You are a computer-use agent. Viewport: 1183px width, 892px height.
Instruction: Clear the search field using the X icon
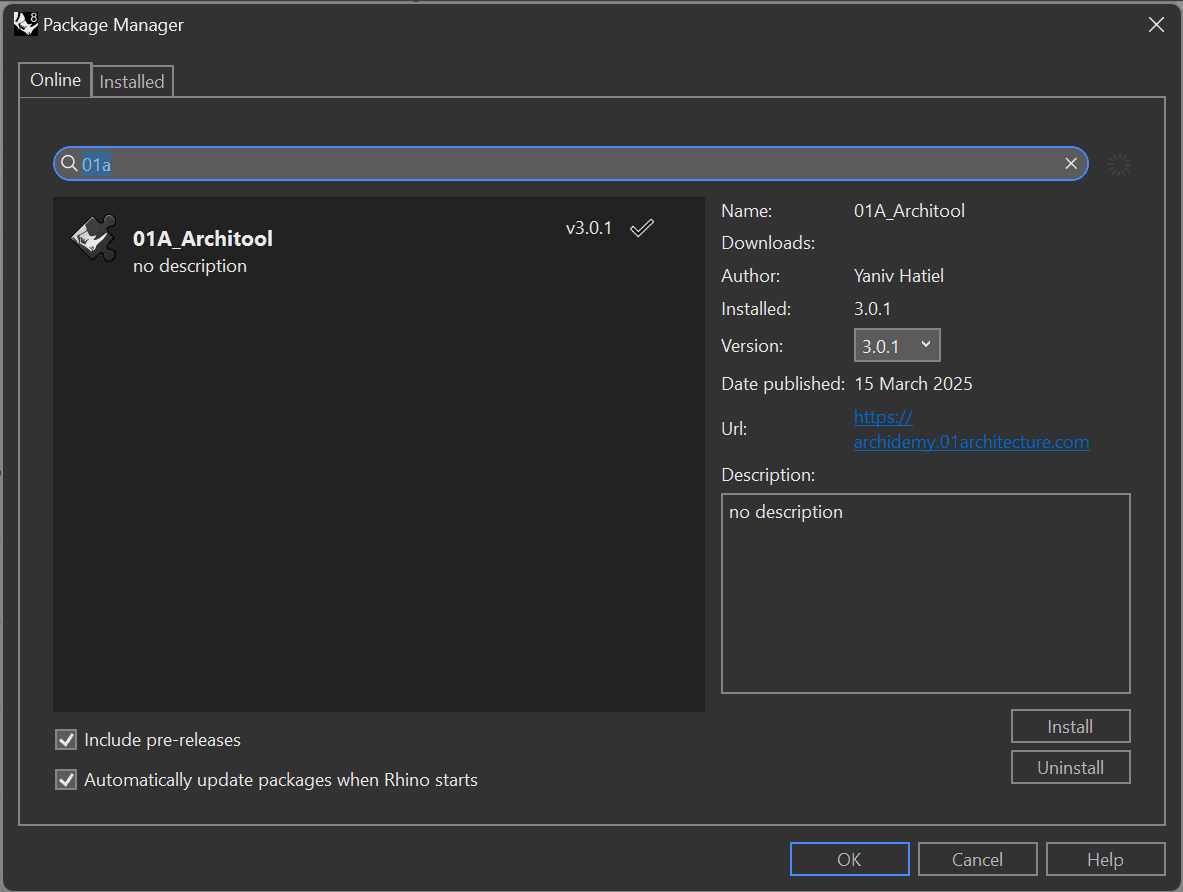click(1070, 163)
